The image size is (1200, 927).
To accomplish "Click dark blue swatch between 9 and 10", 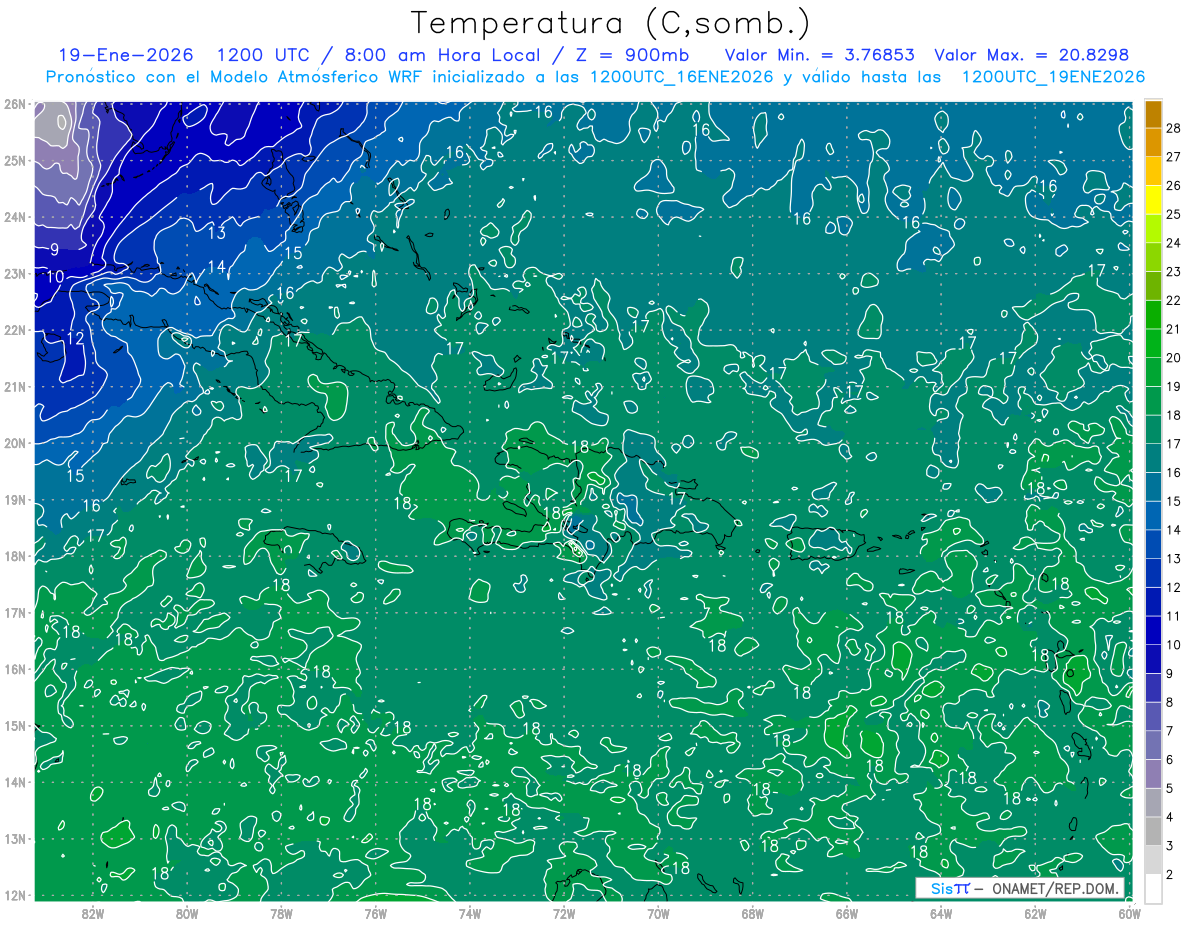I will 1154,660.
